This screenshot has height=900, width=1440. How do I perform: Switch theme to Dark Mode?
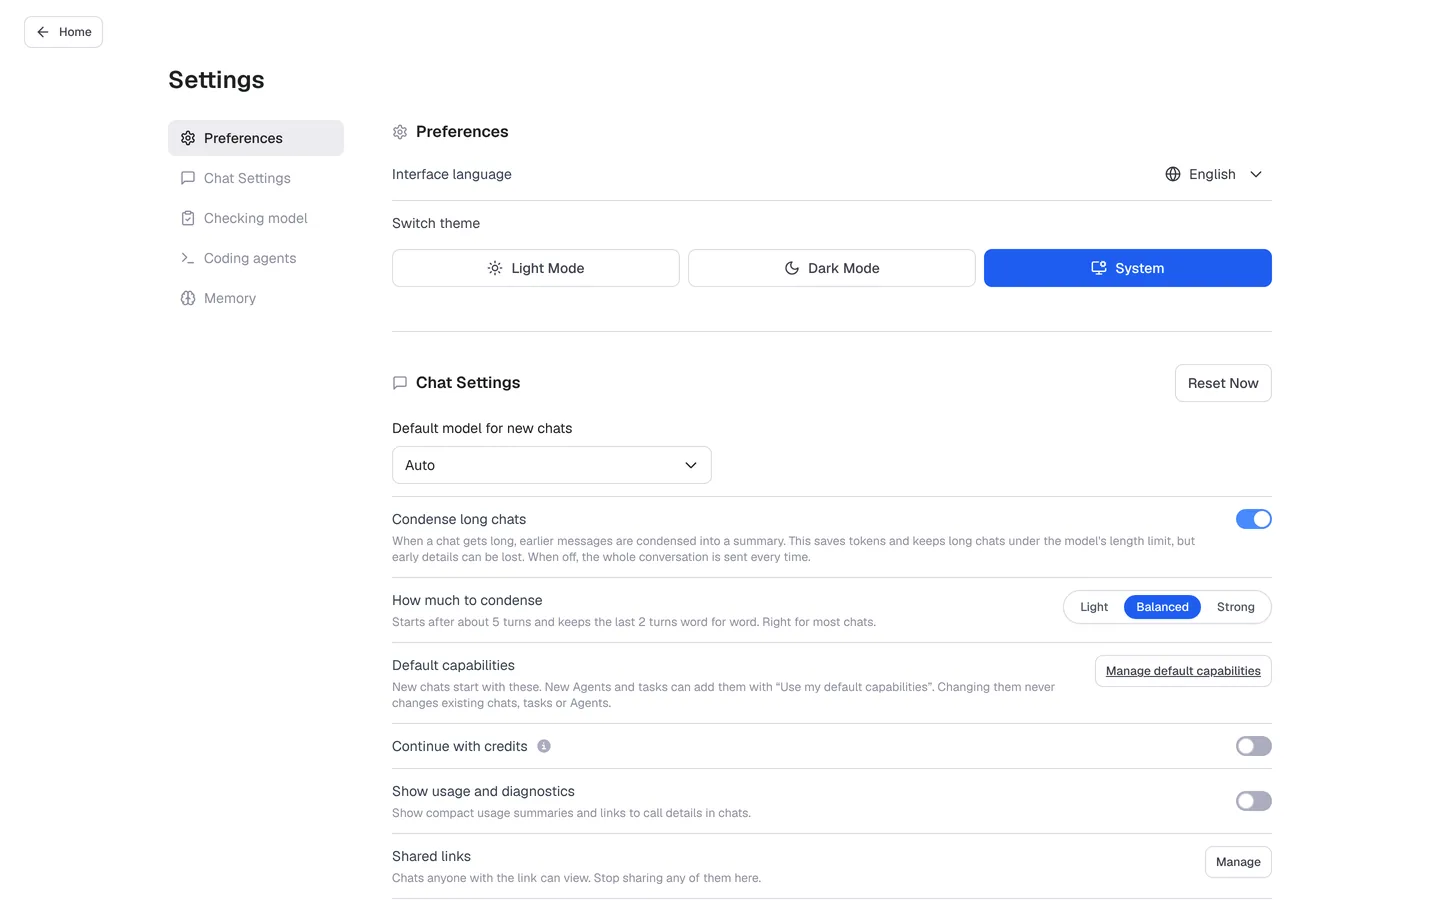coord(832,268)
